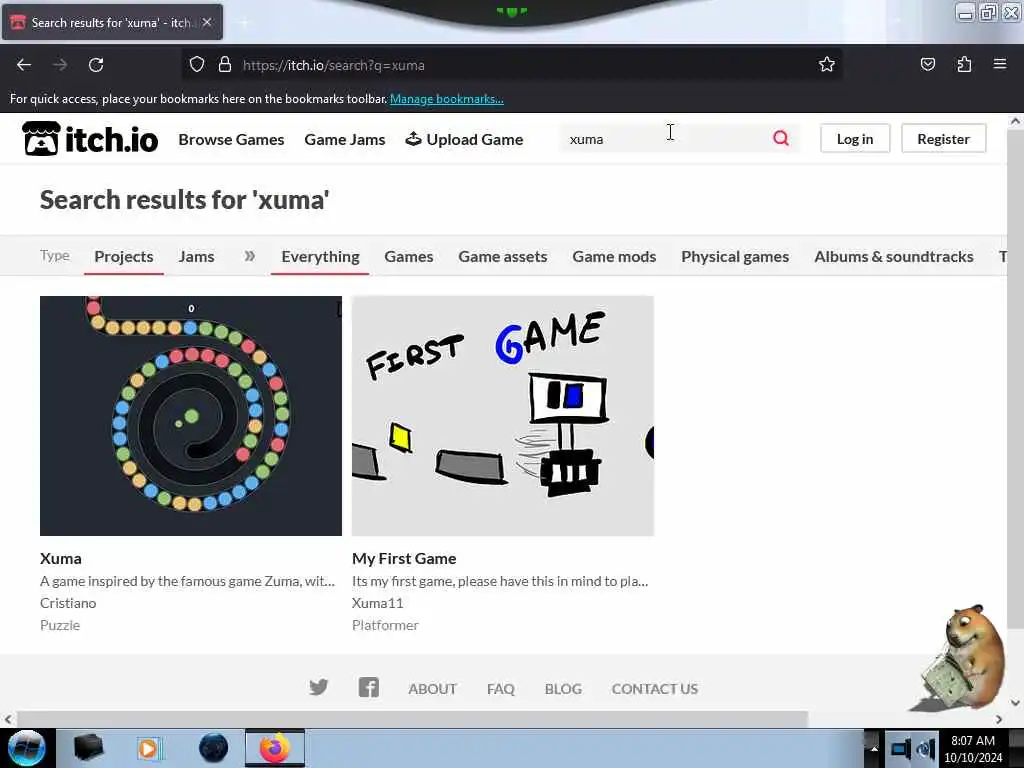The image size is (1024, 768).
Task: Click the padlock site security icon
Action: tap(225, 65)
